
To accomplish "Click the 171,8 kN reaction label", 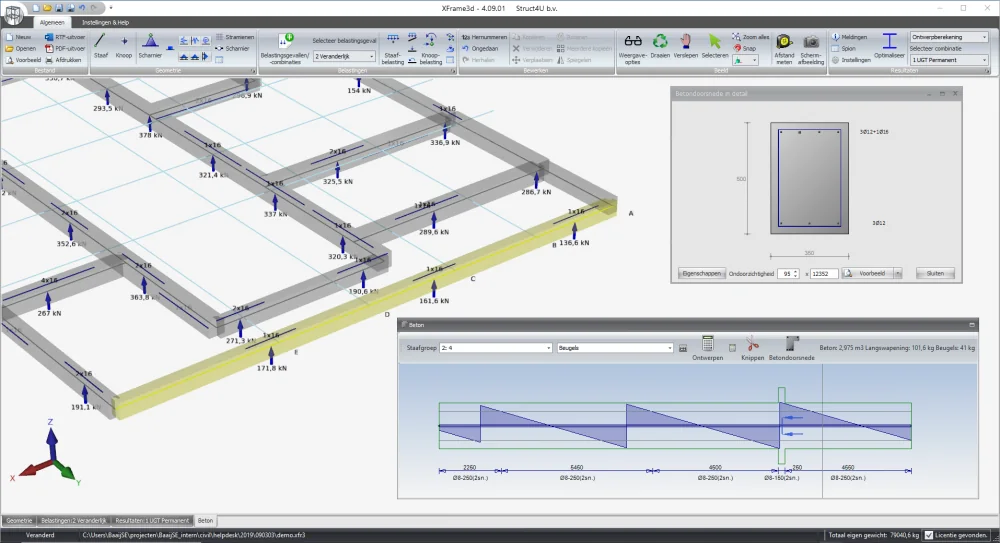I will point(272,368).
